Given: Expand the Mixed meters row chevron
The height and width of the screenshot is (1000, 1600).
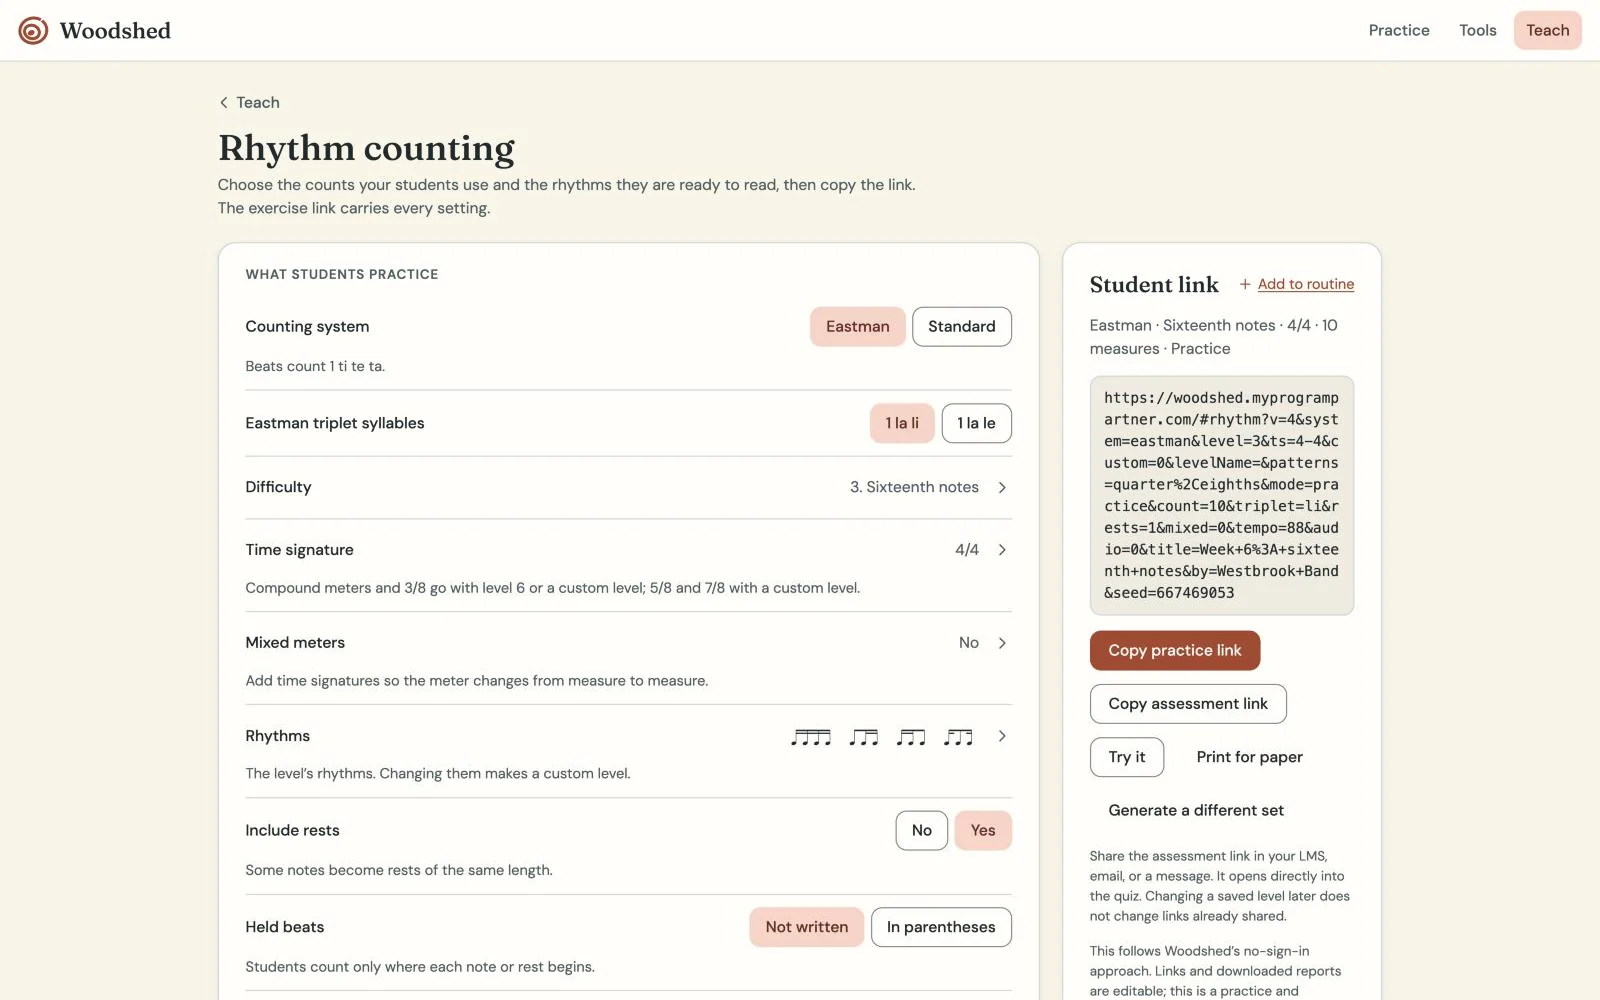Looking at the screenshot, I should (1002, 643).
